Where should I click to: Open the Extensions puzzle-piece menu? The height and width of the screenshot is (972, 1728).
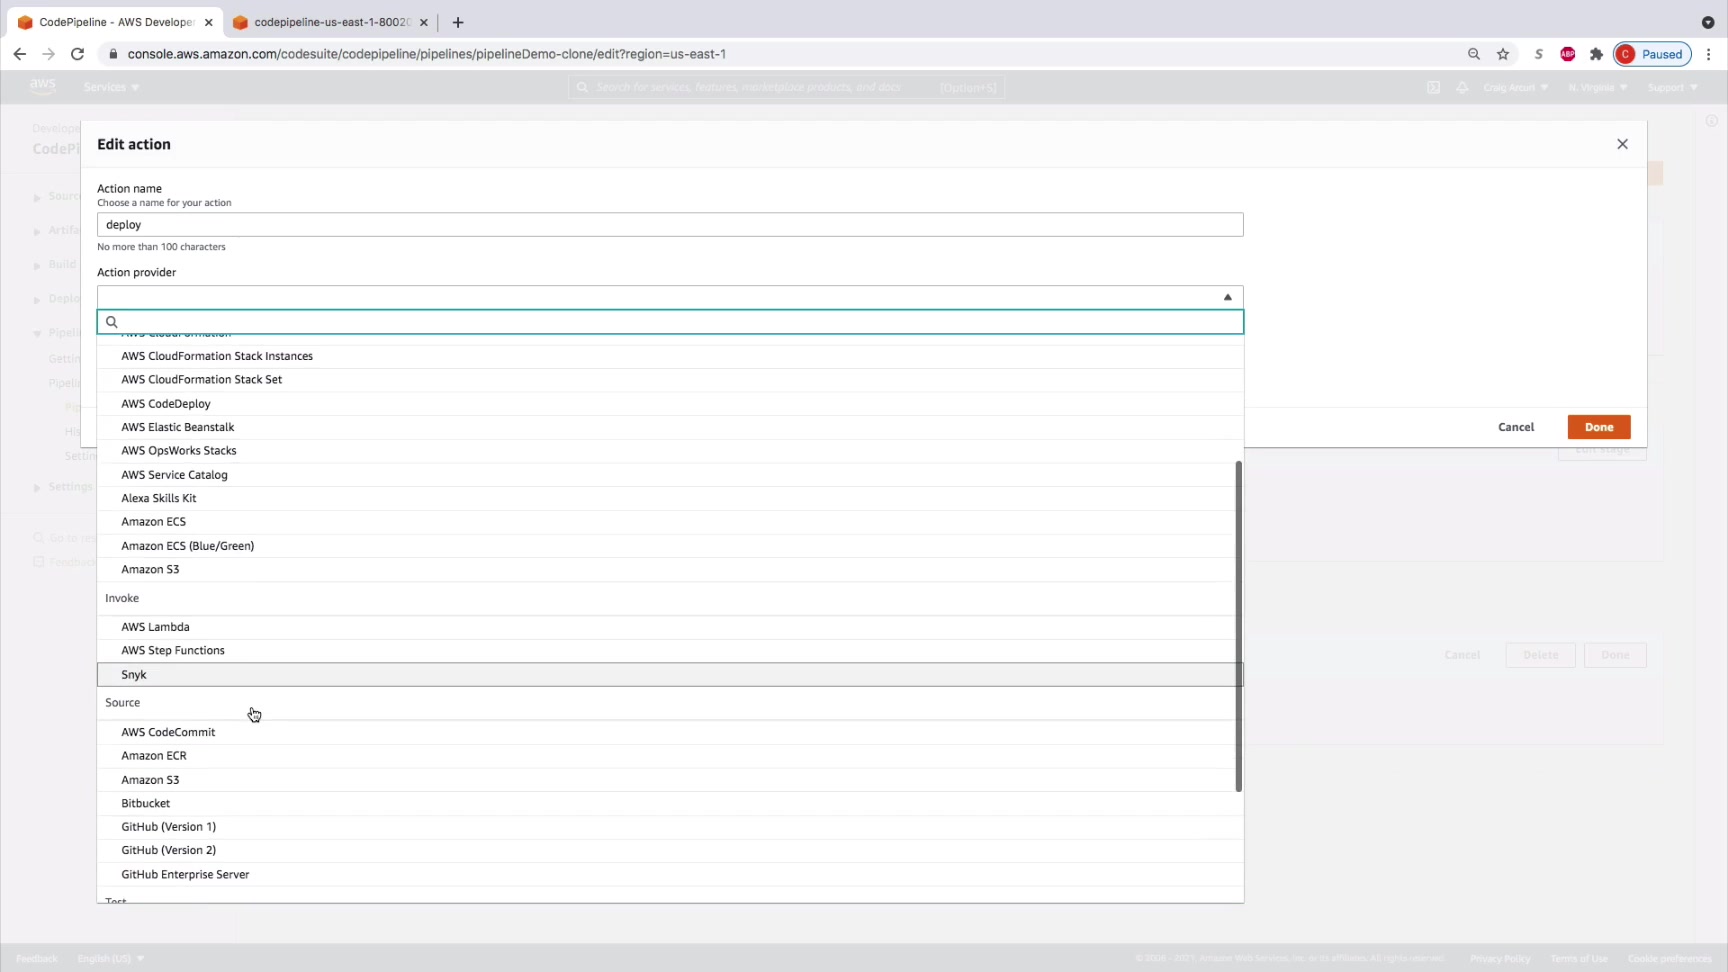coord(1596,54)
